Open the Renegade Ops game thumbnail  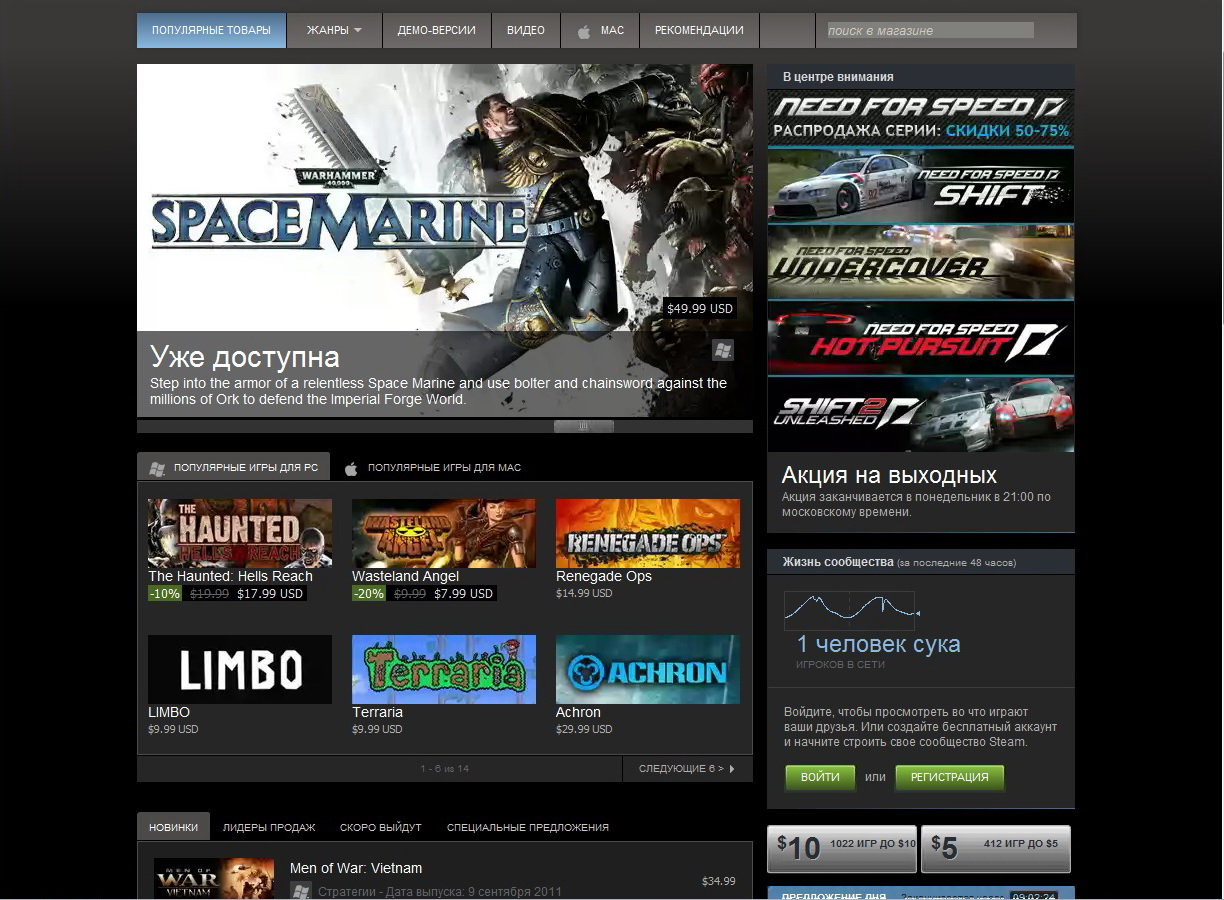pos(648,533)
